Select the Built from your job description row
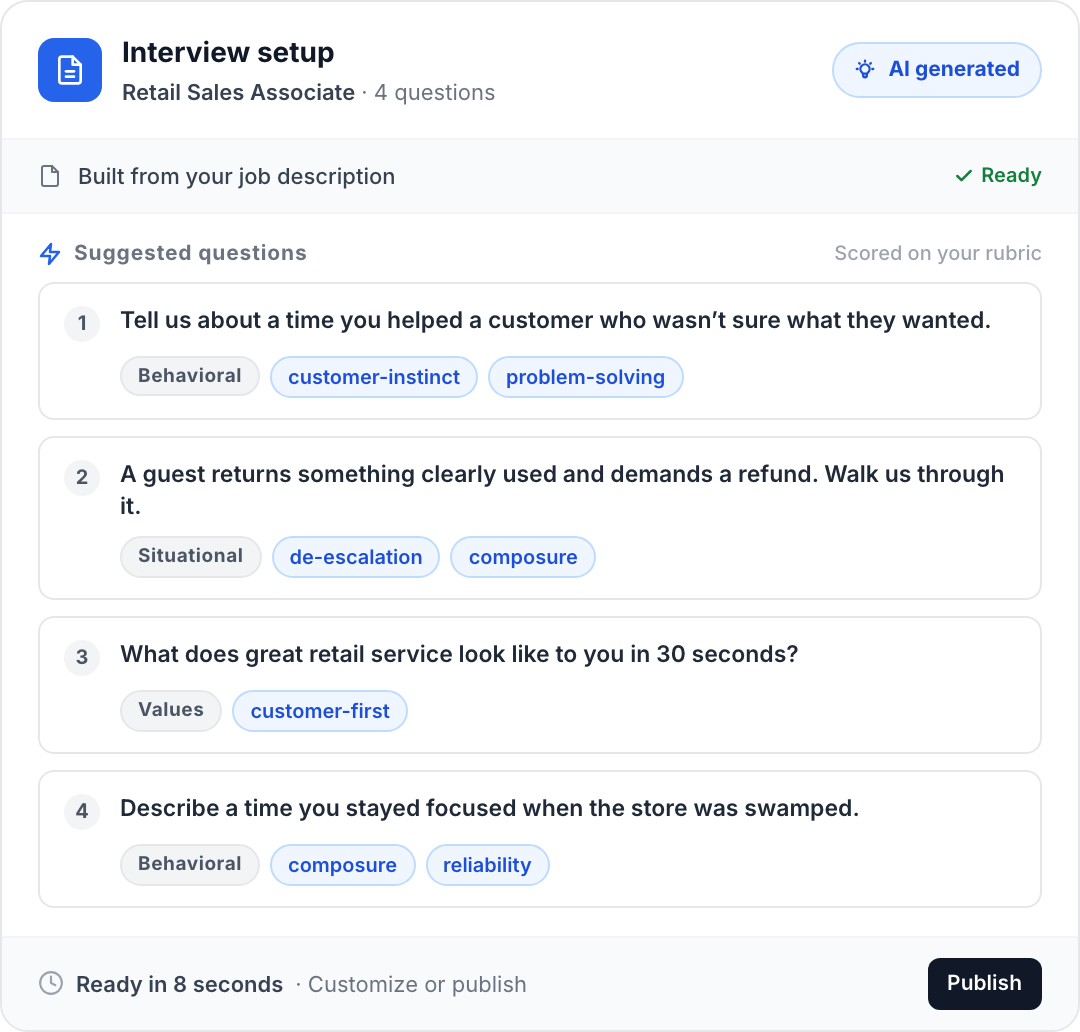The image size is (1080, 1032). [x=236, y=176]
